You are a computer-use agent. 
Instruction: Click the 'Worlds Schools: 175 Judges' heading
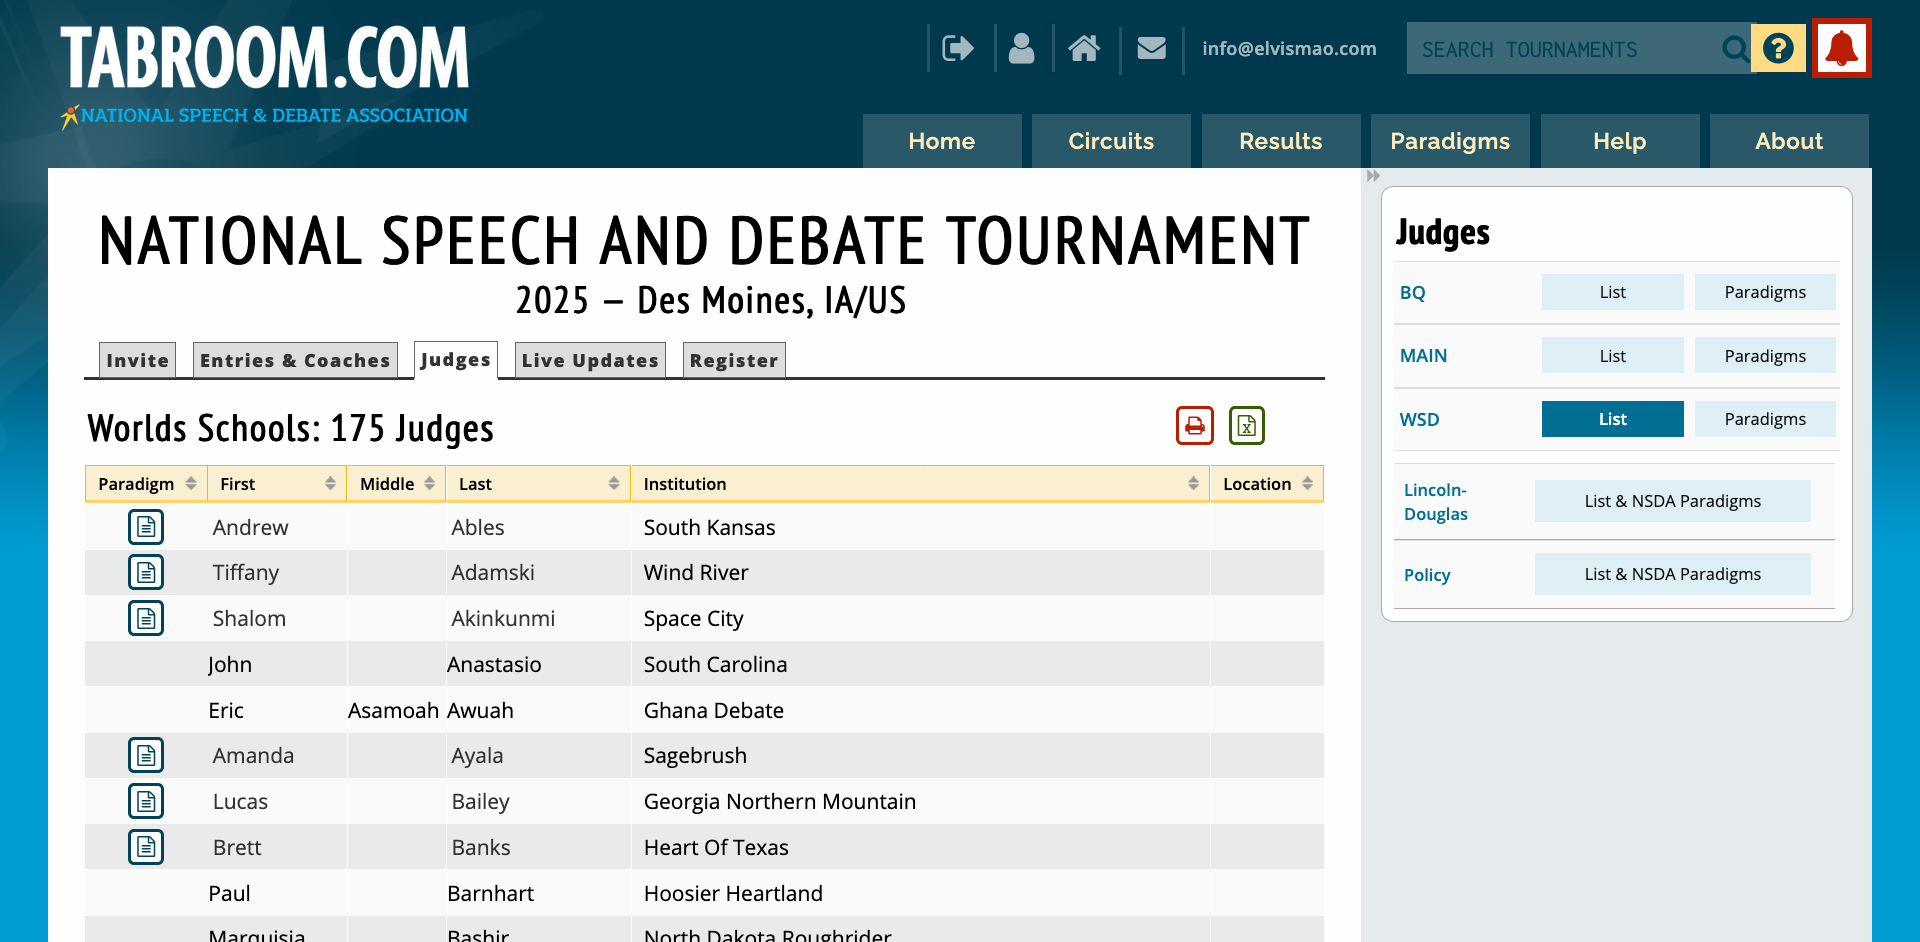[x=291, y=428]
